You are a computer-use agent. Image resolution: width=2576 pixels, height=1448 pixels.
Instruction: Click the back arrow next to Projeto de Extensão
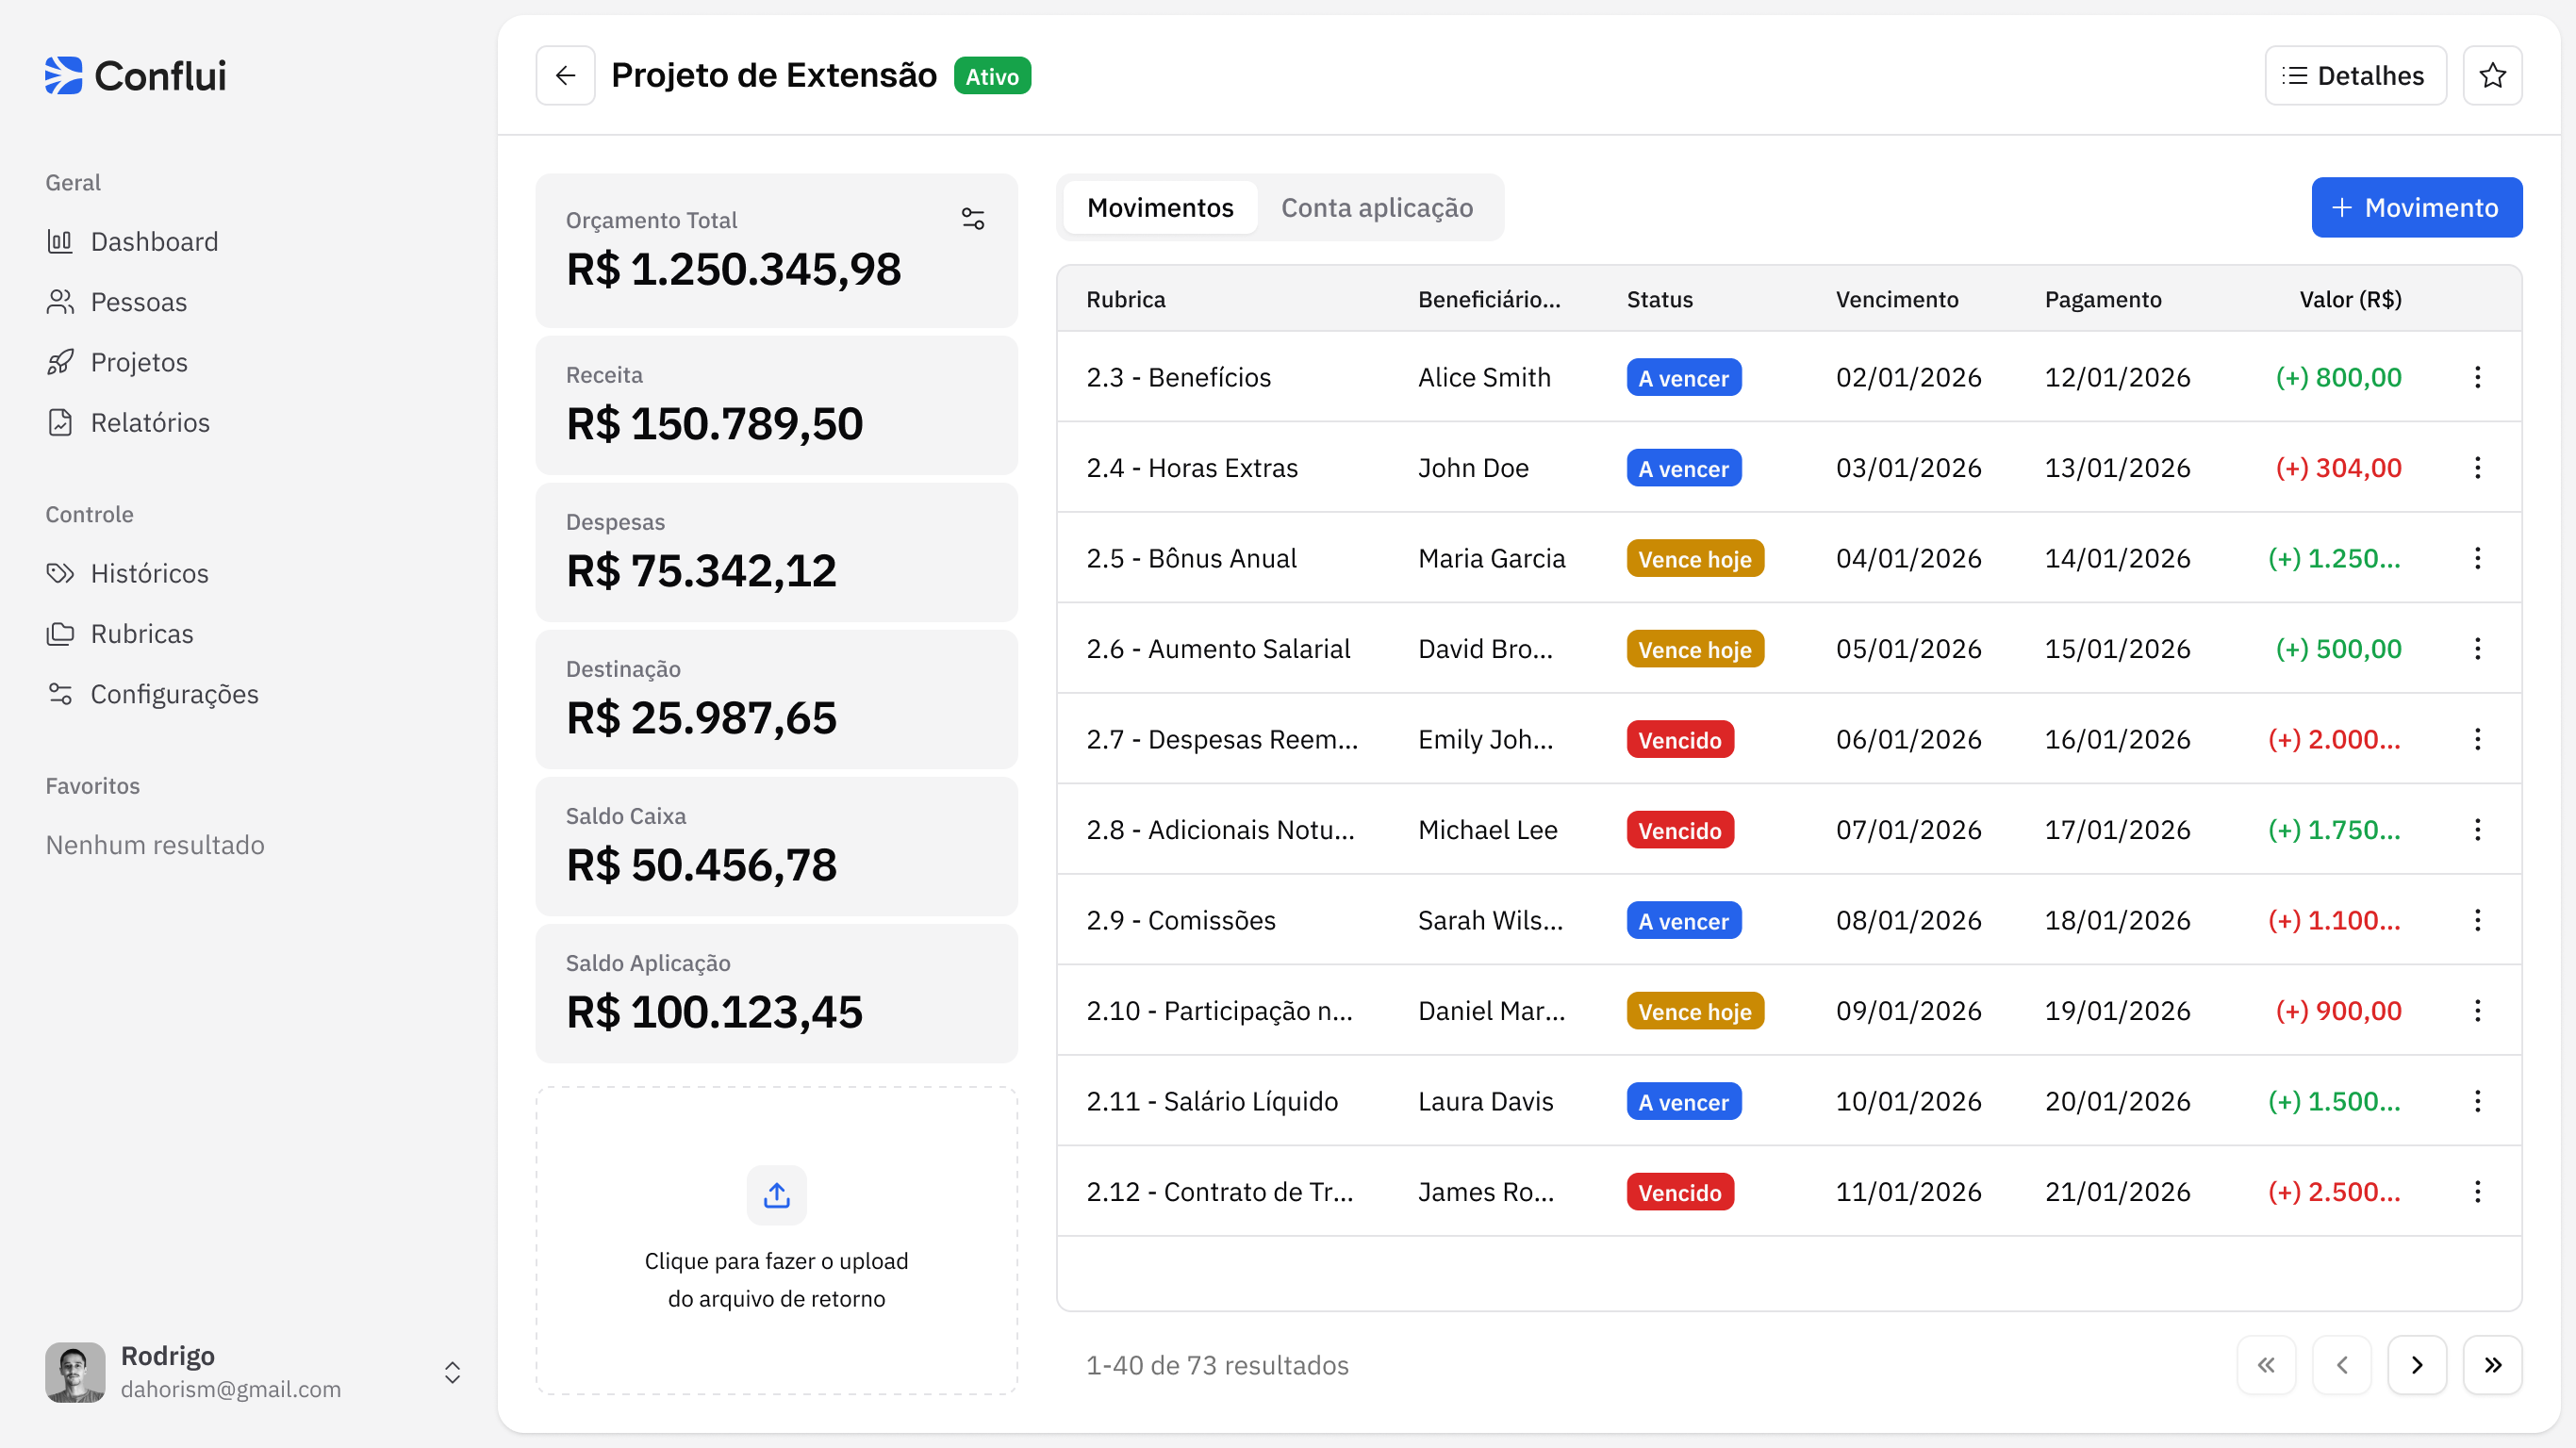tap(565, 75)
